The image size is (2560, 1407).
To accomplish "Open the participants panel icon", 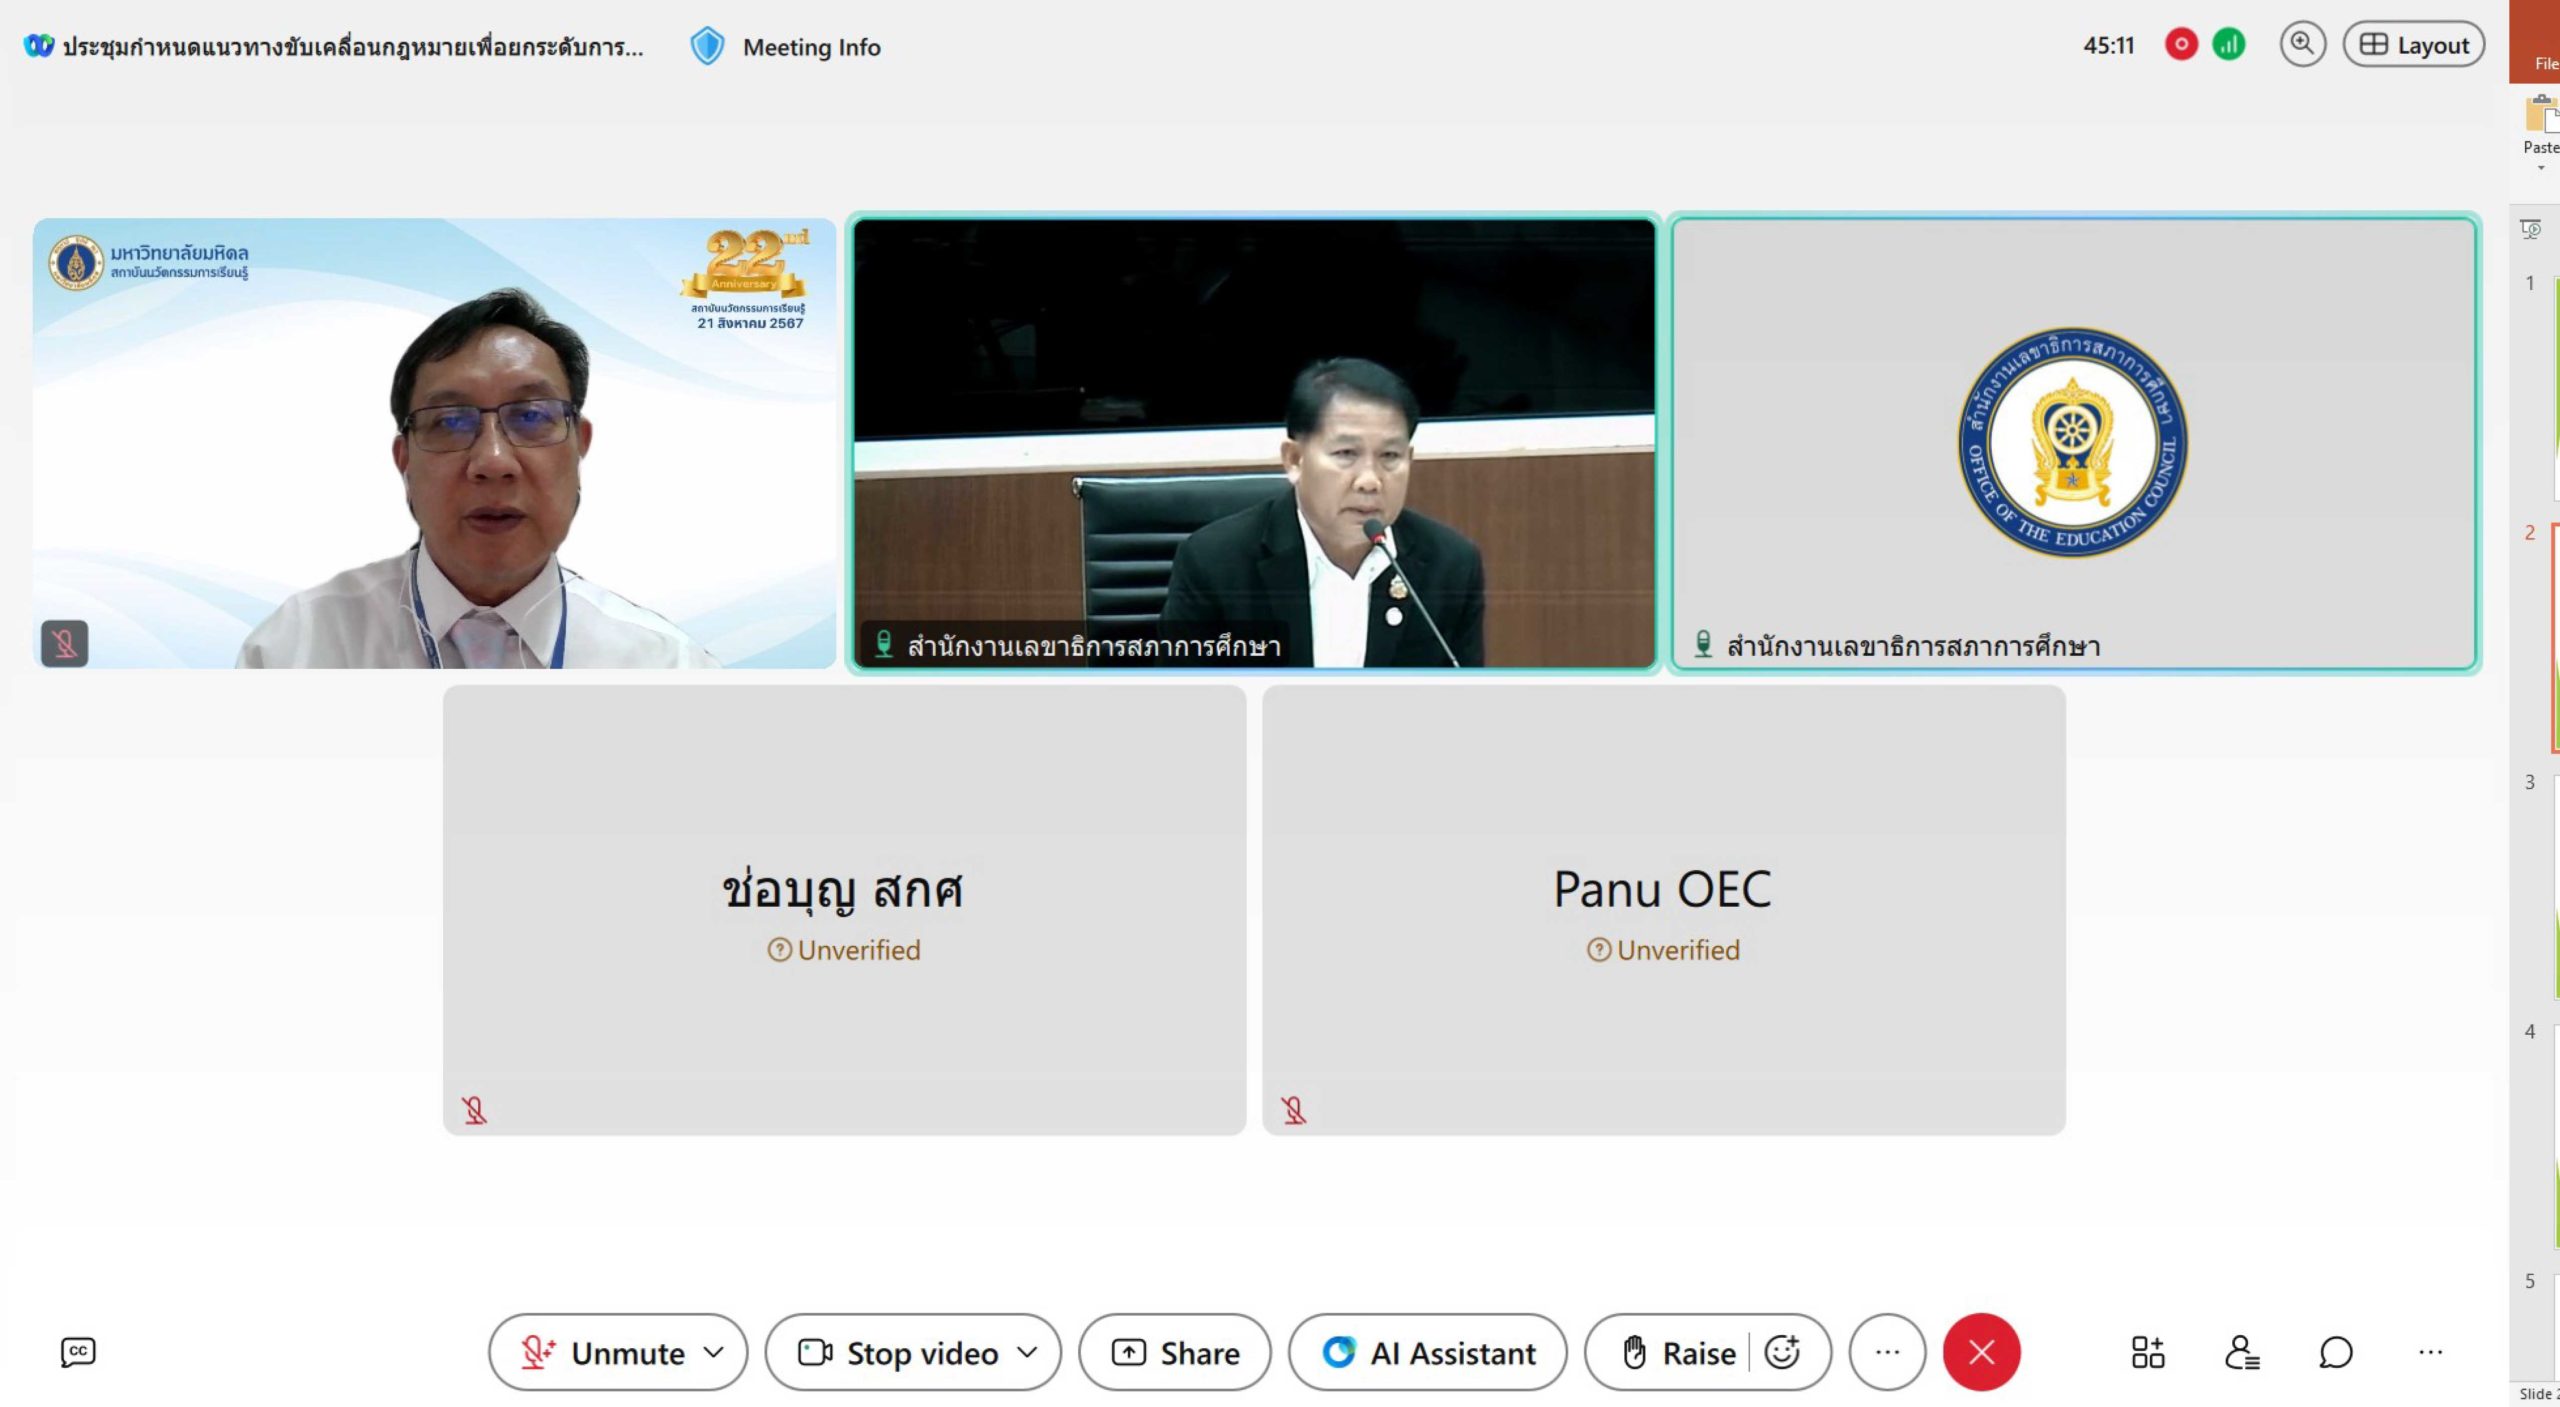I will (x=2241, y=1352).
